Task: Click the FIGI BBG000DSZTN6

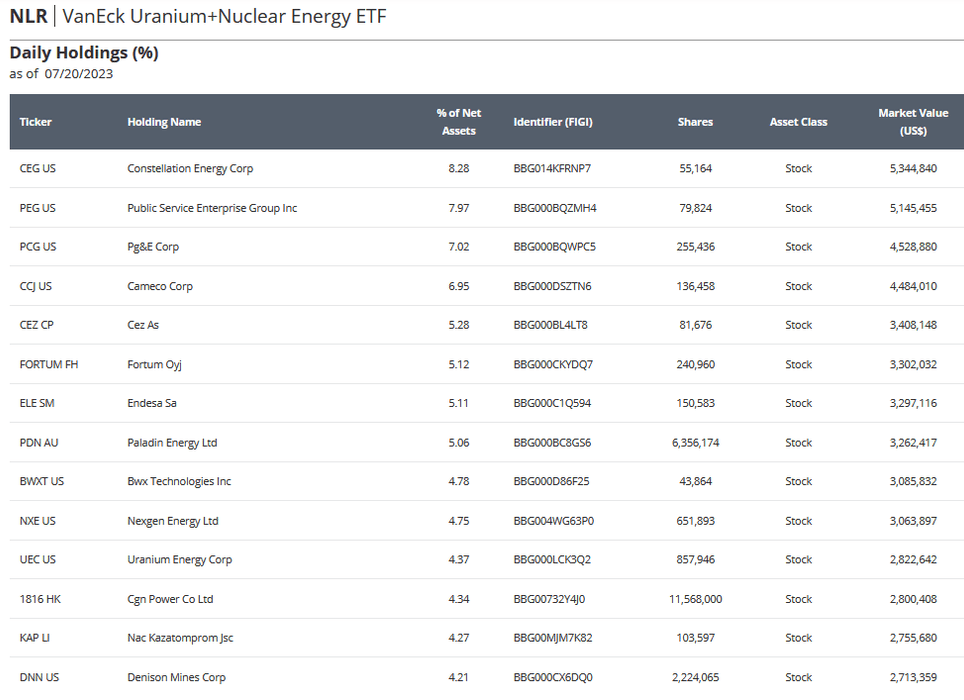Action: click(553, 286)
